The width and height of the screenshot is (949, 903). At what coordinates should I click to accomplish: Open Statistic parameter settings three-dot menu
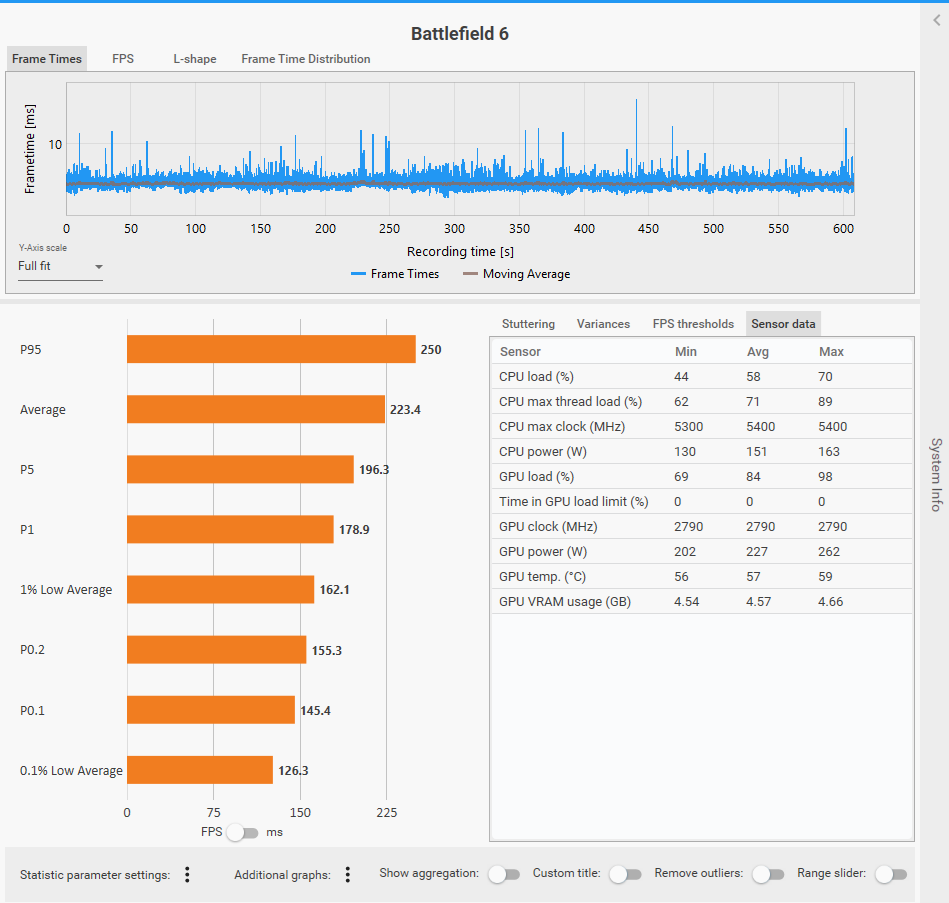[x=187, y=875]
